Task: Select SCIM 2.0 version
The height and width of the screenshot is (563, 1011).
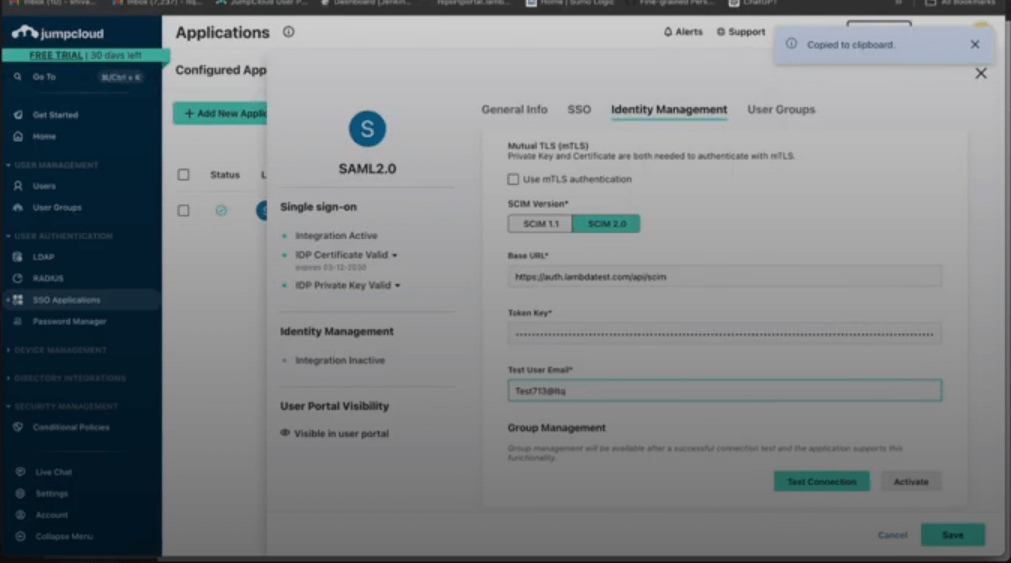Action: pos(606,224)
